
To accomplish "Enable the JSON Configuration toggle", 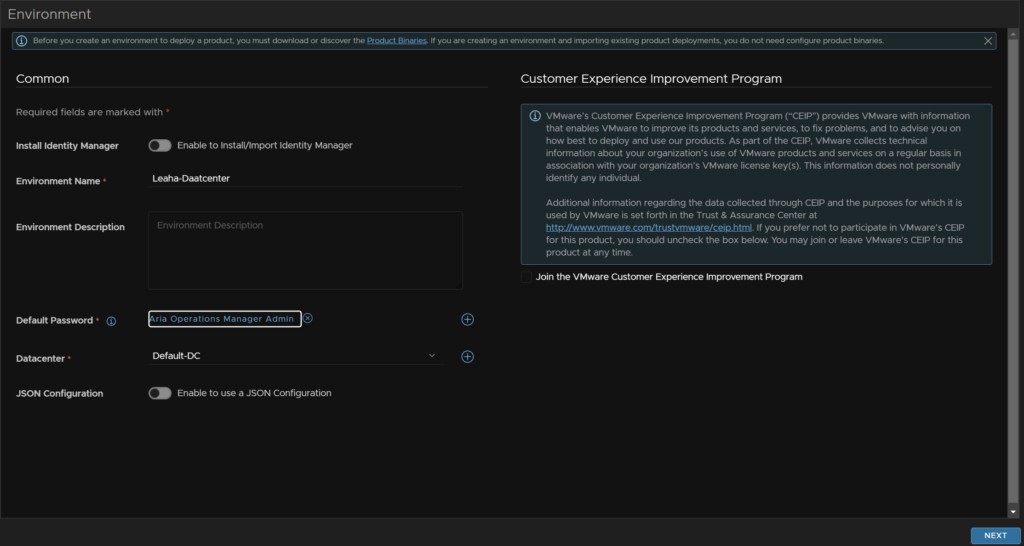I will (160, 393).
